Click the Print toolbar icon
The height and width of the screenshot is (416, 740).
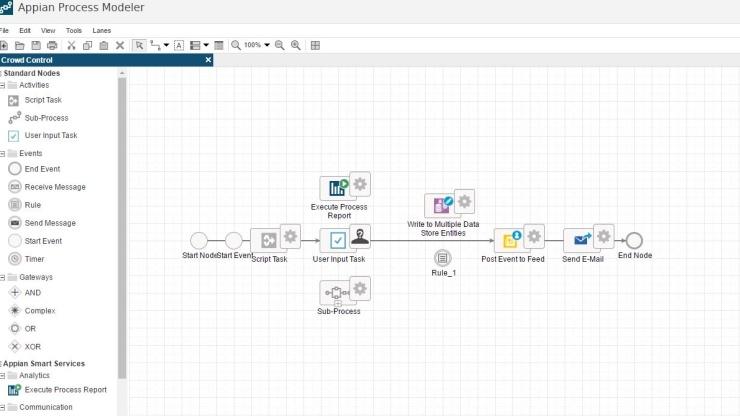pos(52,45)
